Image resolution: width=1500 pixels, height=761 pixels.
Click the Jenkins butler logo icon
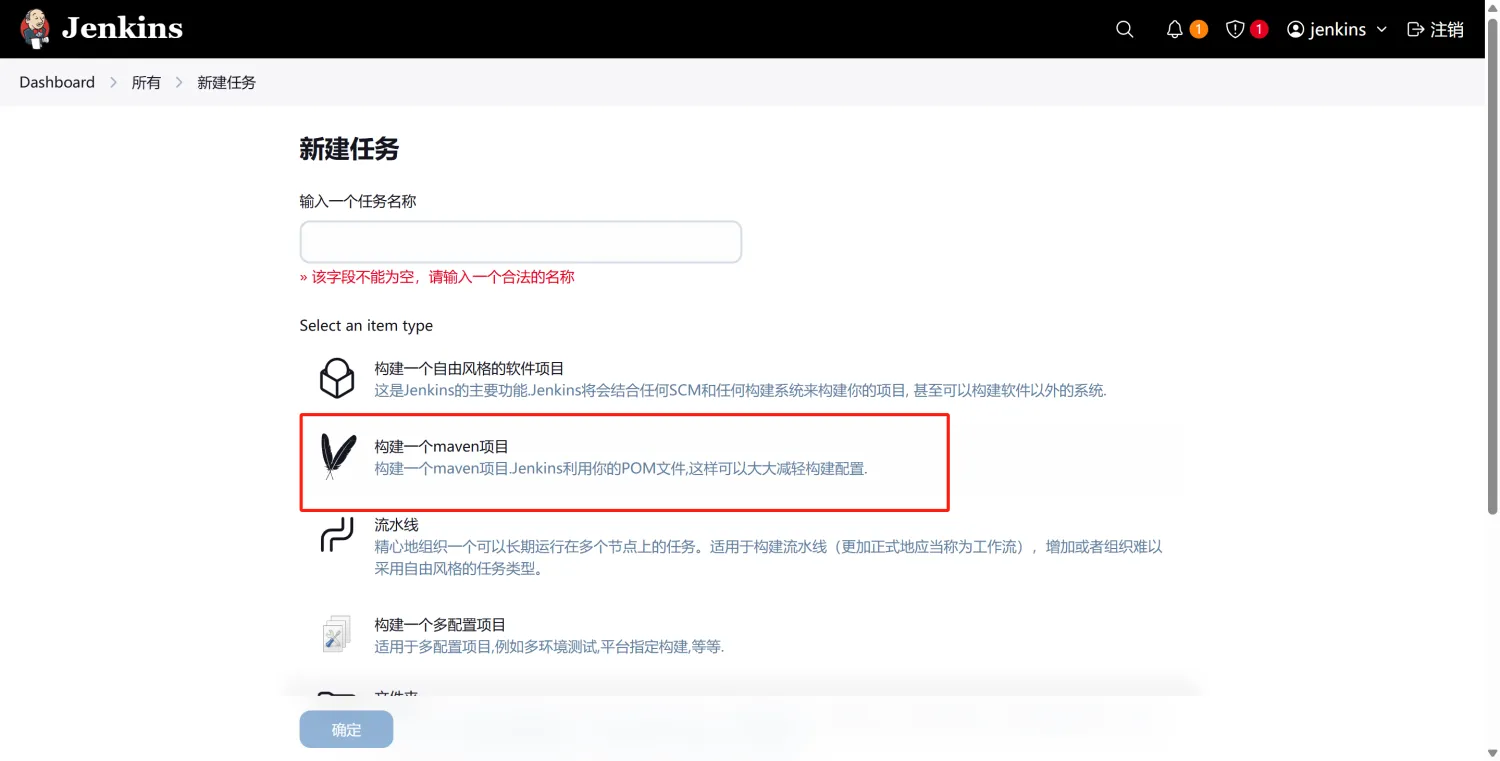coord(36,29)
